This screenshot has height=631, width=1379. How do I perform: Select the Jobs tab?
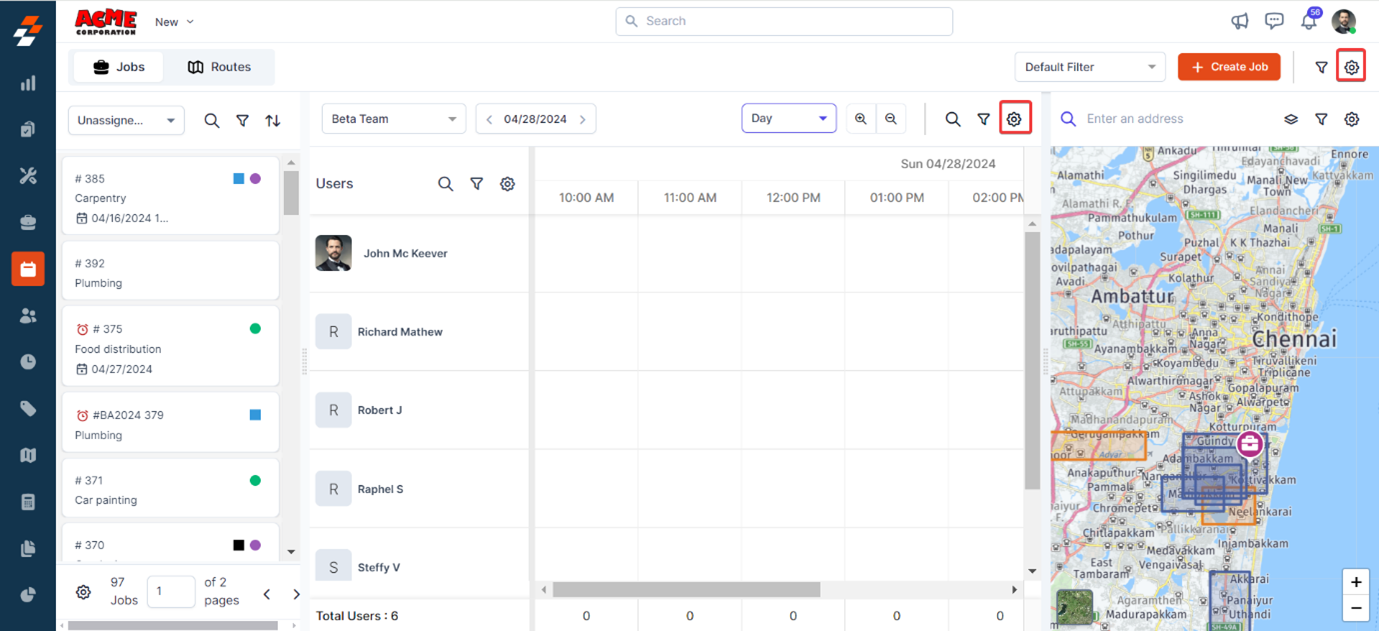point(119,67)
